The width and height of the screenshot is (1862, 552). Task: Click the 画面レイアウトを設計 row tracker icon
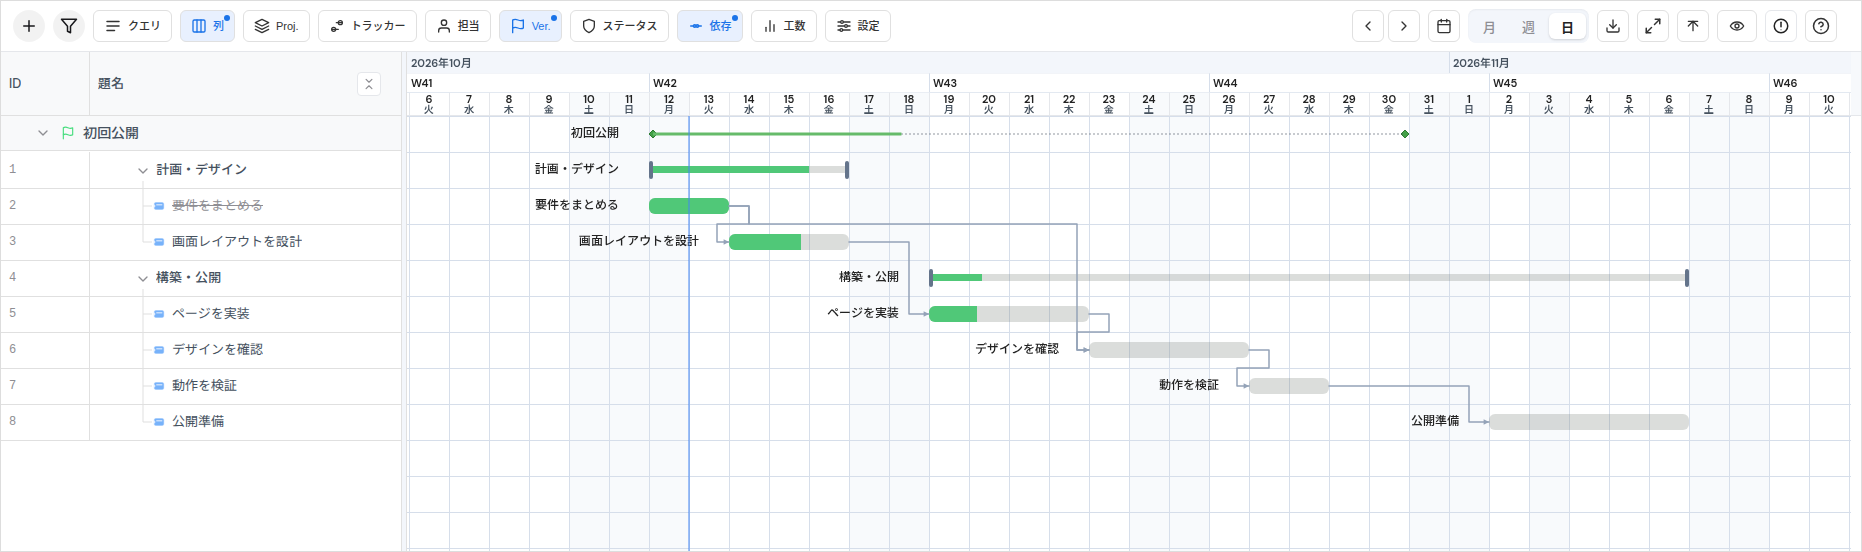click(159, 242)
